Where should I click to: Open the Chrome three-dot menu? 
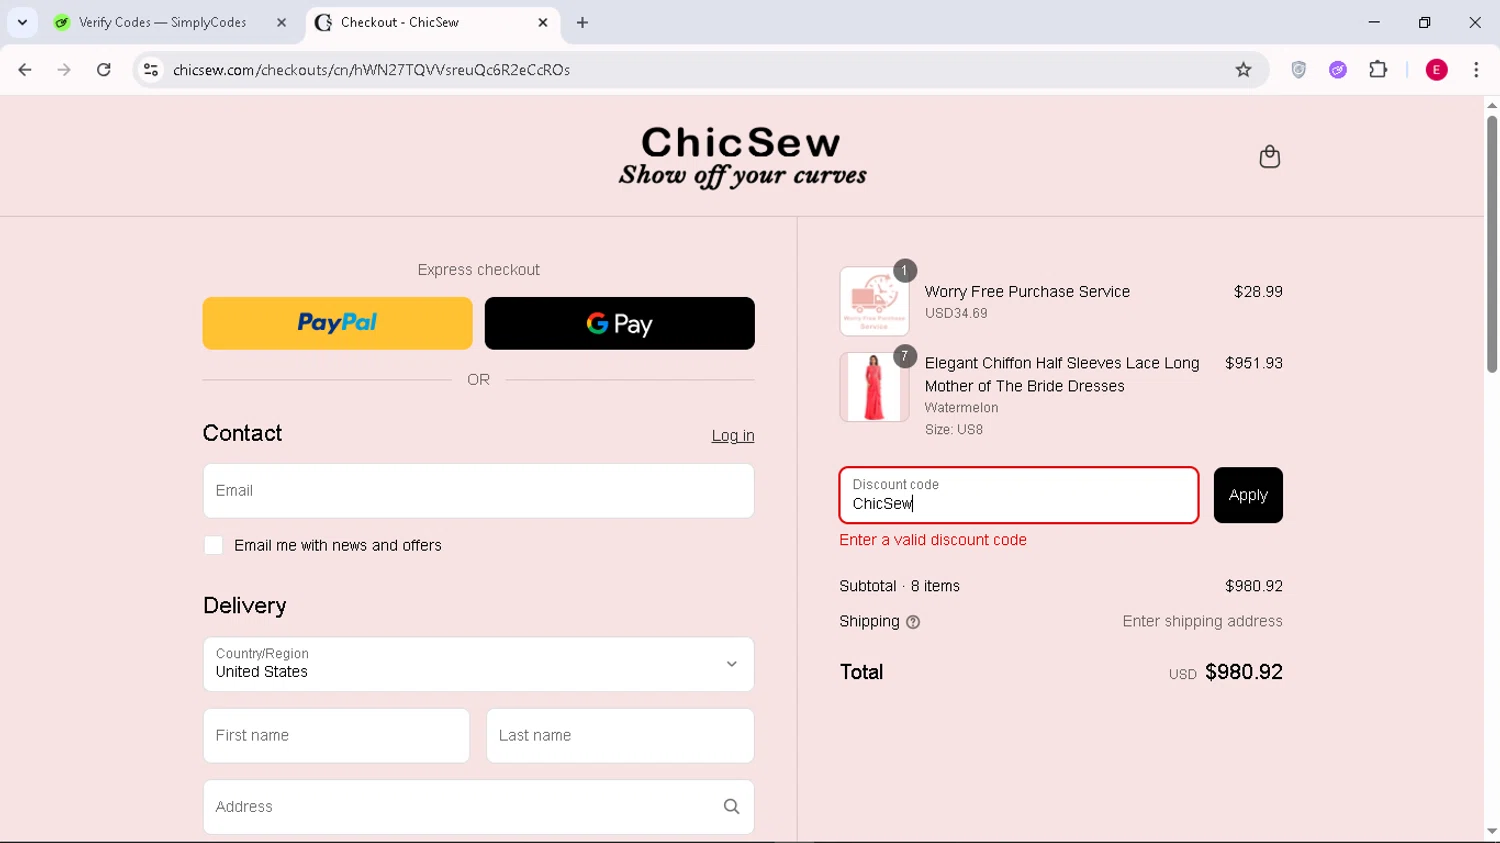pos(1476,70)
